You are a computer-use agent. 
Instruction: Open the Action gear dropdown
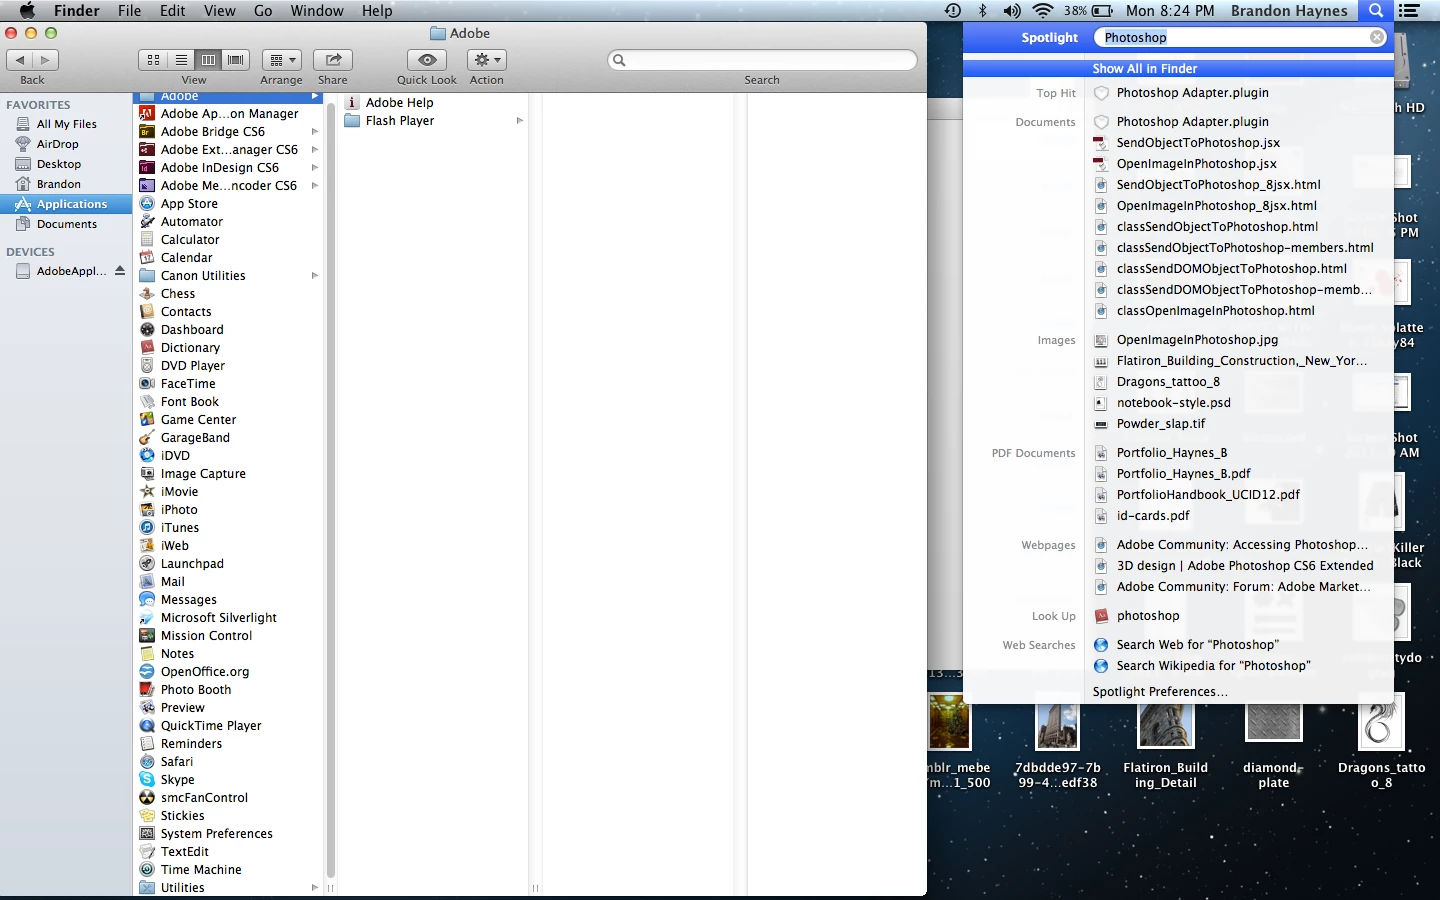[487, 60]
